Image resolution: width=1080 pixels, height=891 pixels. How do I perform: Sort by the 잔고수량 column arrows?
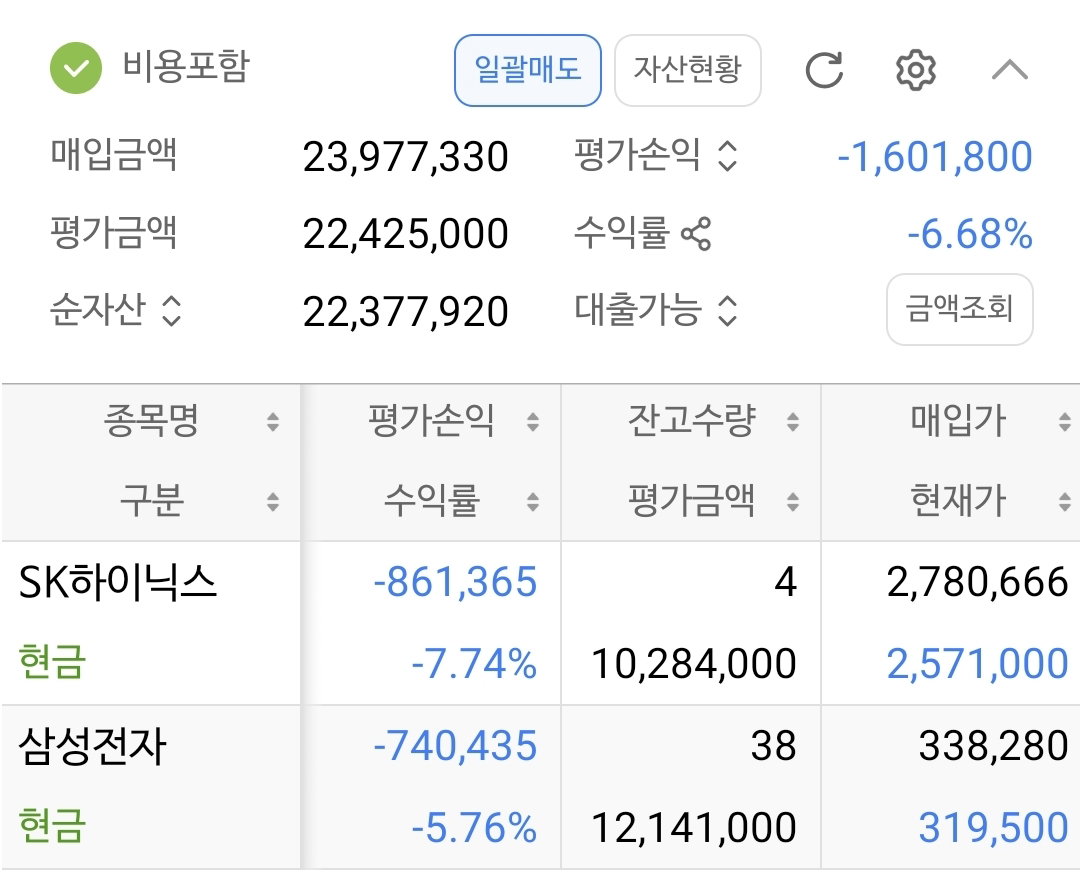click(793, 421)
